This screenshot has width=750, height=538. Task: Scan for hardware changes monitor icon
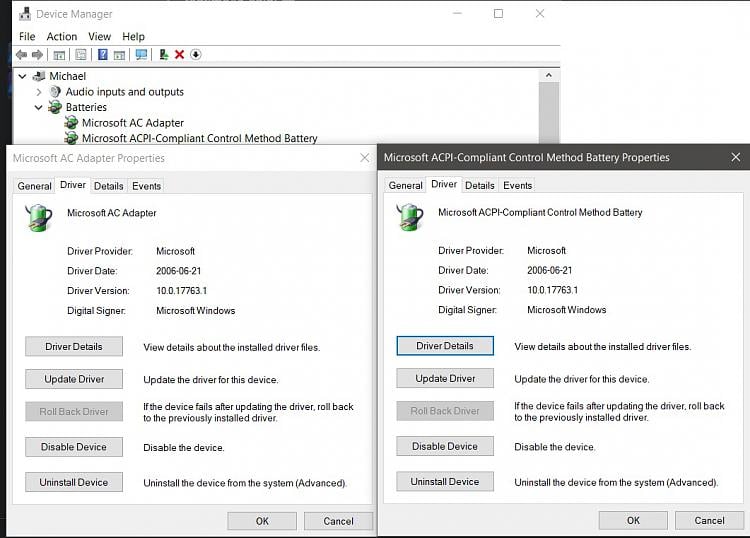click(x=141, y=55)
